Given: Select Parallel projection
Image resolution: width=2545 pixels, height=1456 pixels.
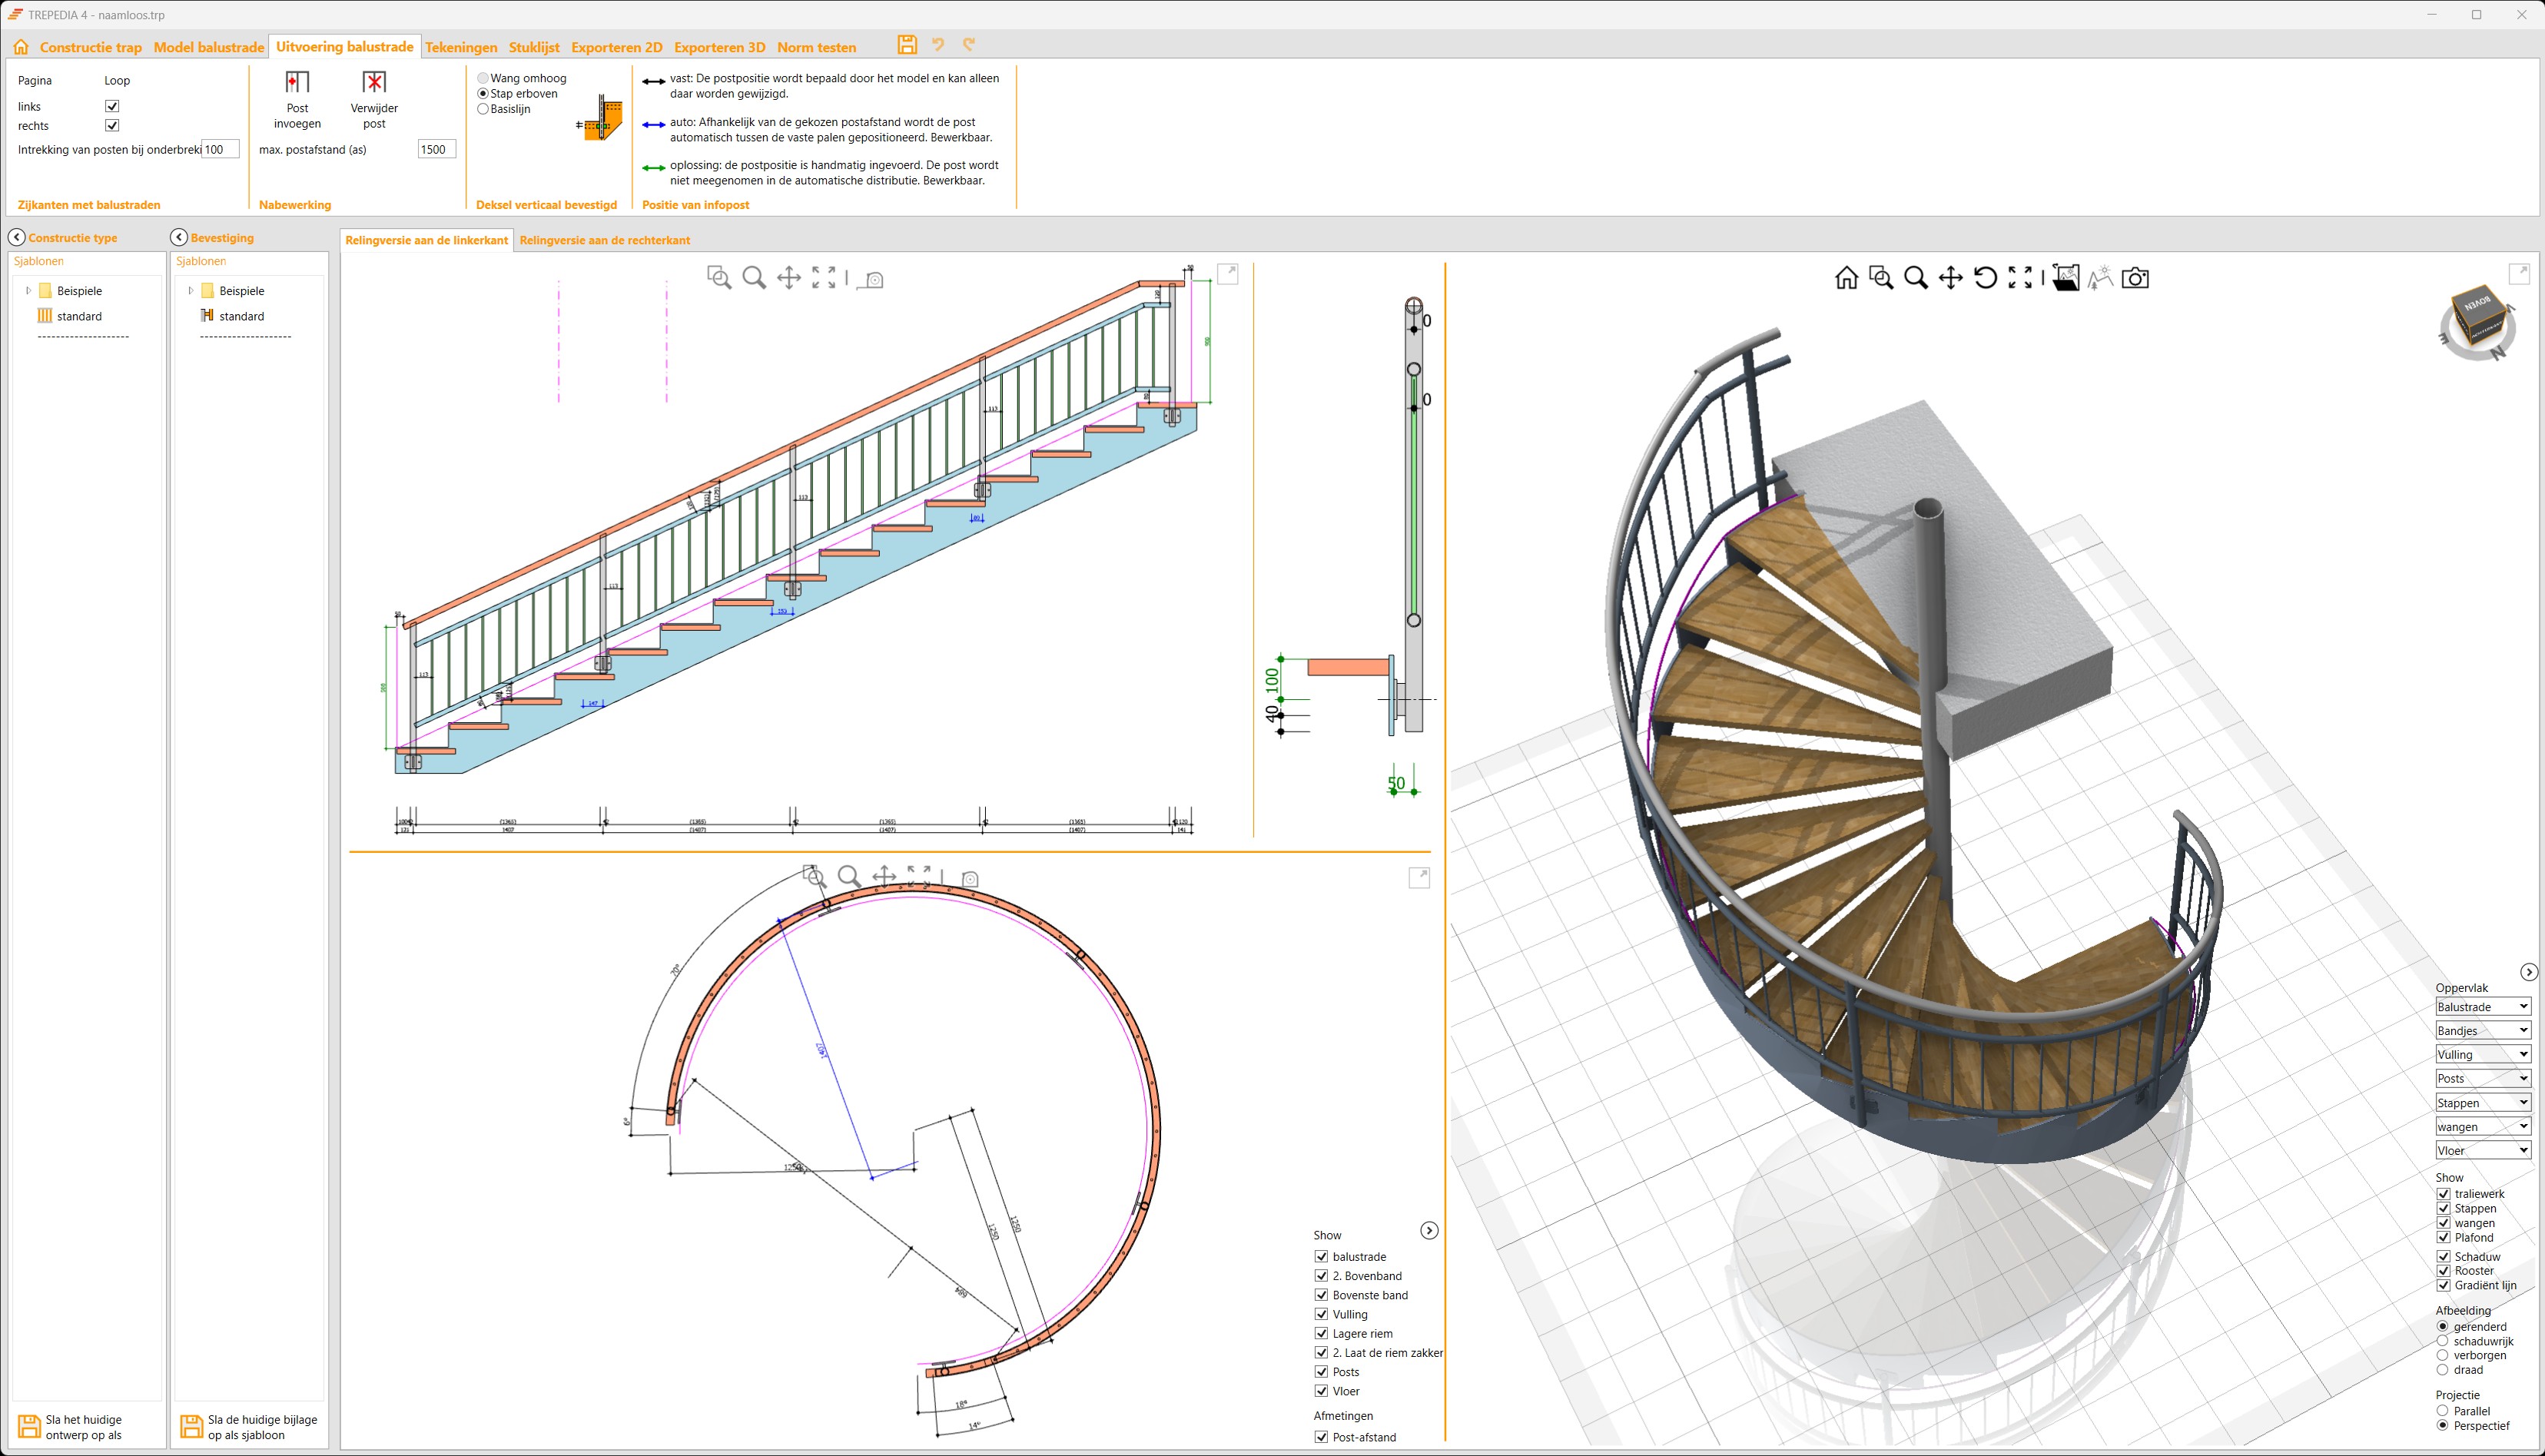Looking at the screenshot, I should click(x=2442, y=1411).
